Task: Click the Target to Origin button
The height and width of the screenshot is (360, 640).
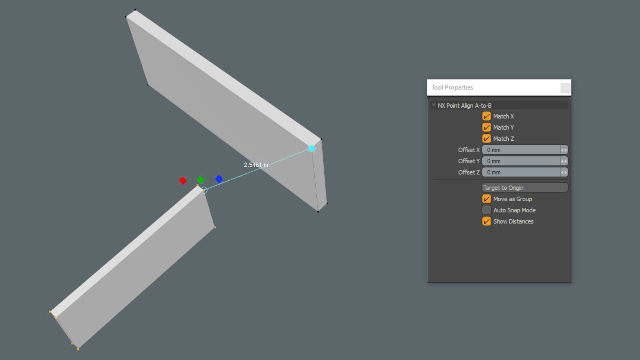Action: [524, 188]
